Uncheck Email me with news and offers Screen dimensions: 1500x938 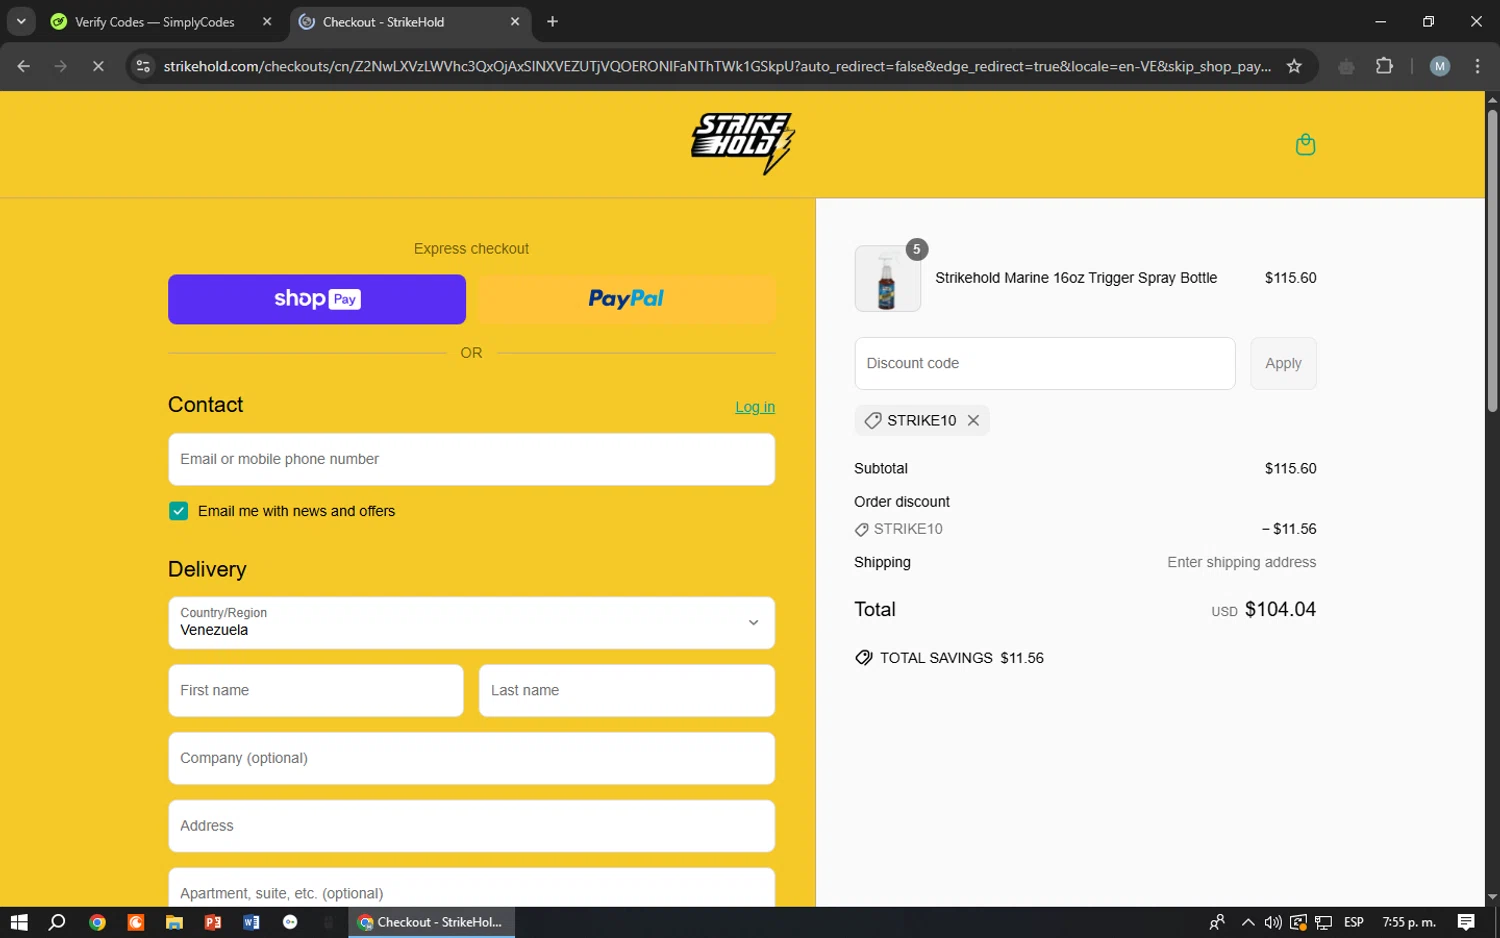click(x=178, y=511)
